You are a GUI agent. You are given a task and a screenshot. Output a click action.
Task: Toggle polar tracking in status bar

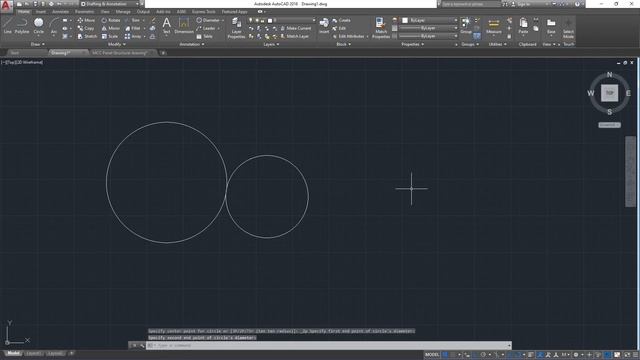[x=483, y=355]
